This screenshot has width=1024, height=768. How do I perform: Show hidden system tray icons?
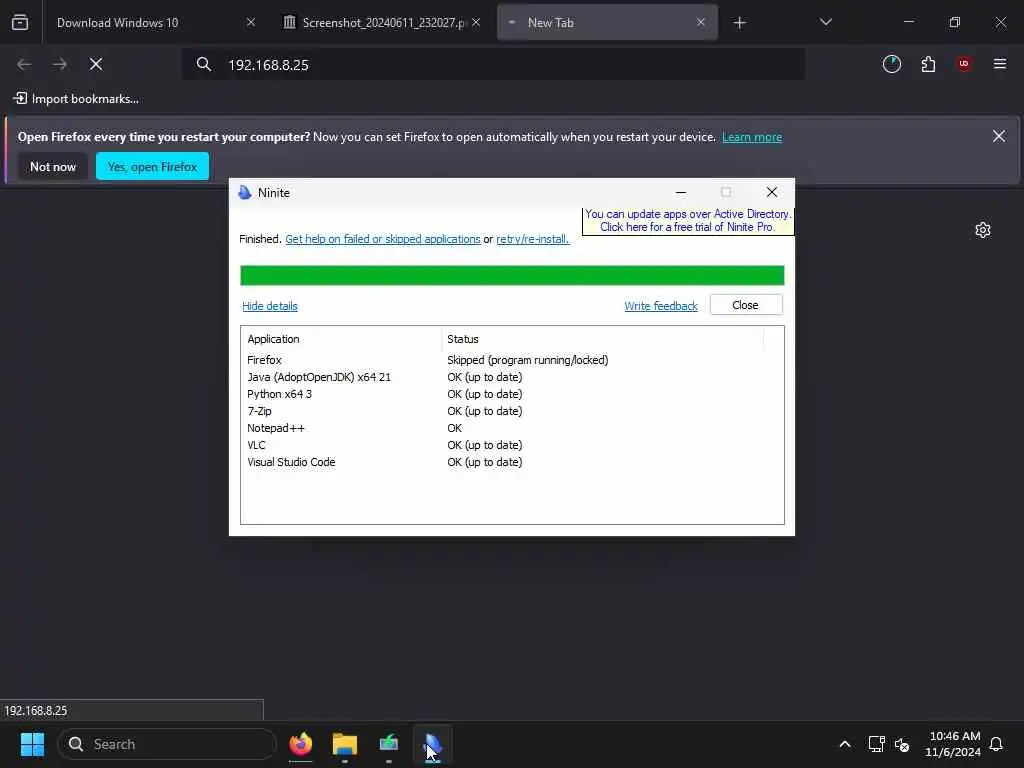844,744
